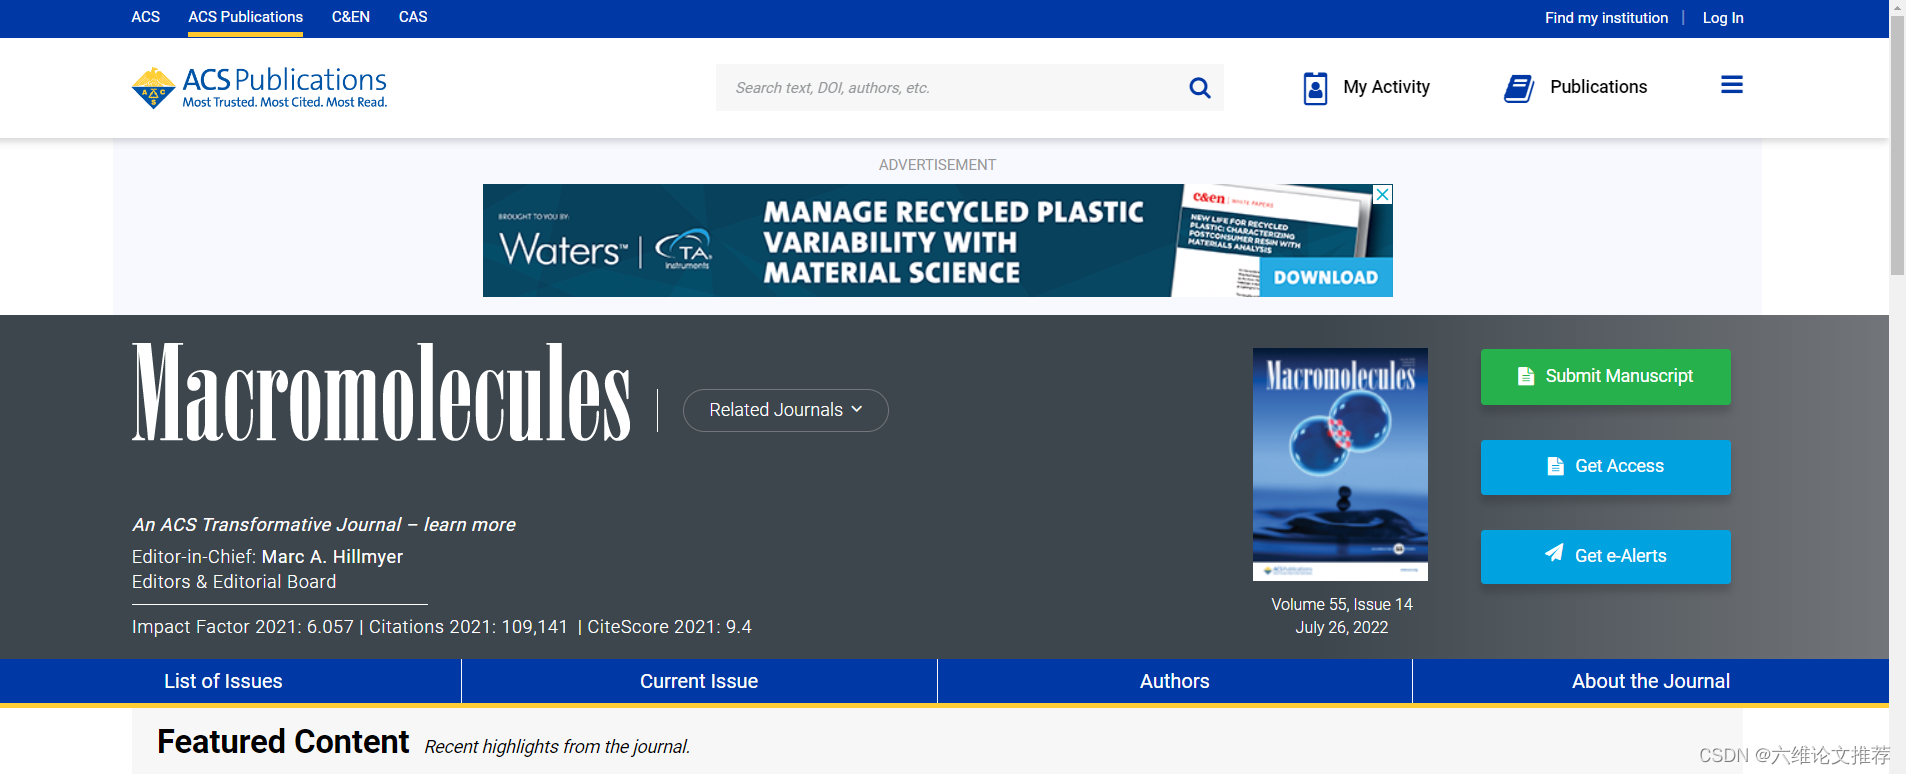
Task: Click the Log In link
Action: click(1723, 18)
